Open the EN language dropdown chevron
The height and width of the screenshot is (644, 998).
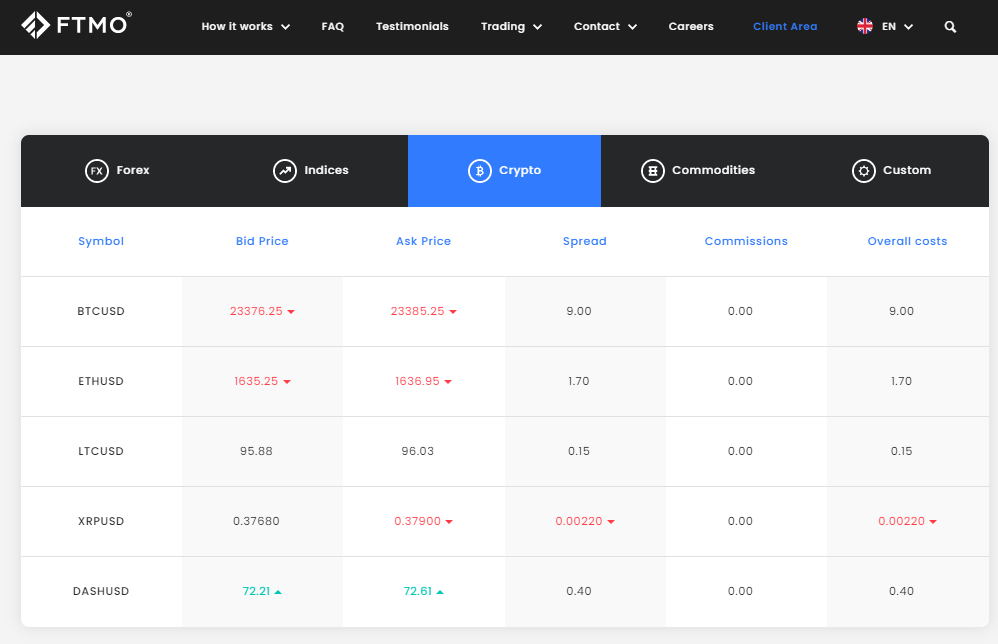909,27
